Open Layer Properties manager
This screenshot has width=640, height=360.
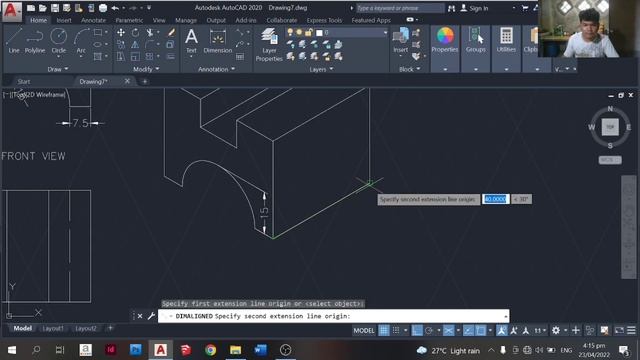click(x=269, y=44)
